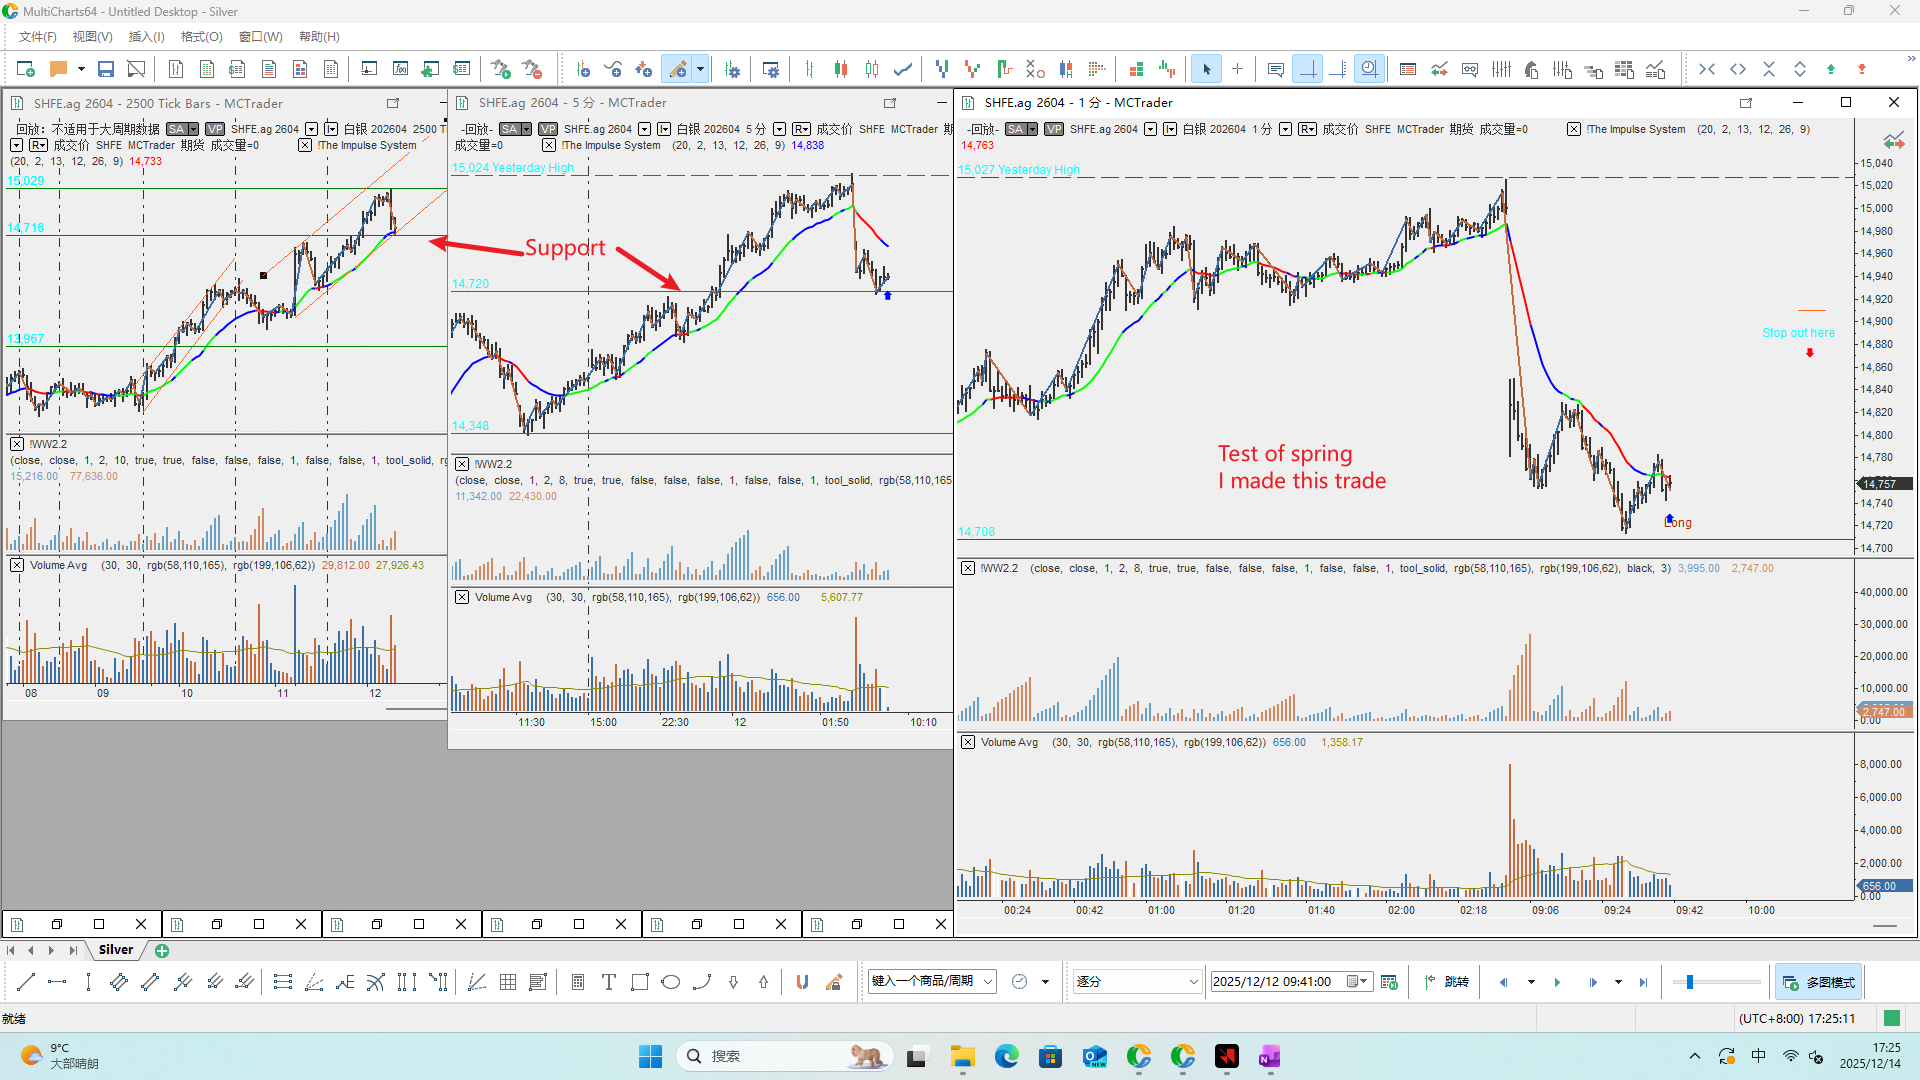Expand the clock options dropdown arrow
Image resolution: width=1920 pixels, height=1080 pixels.
[1046, 982]
